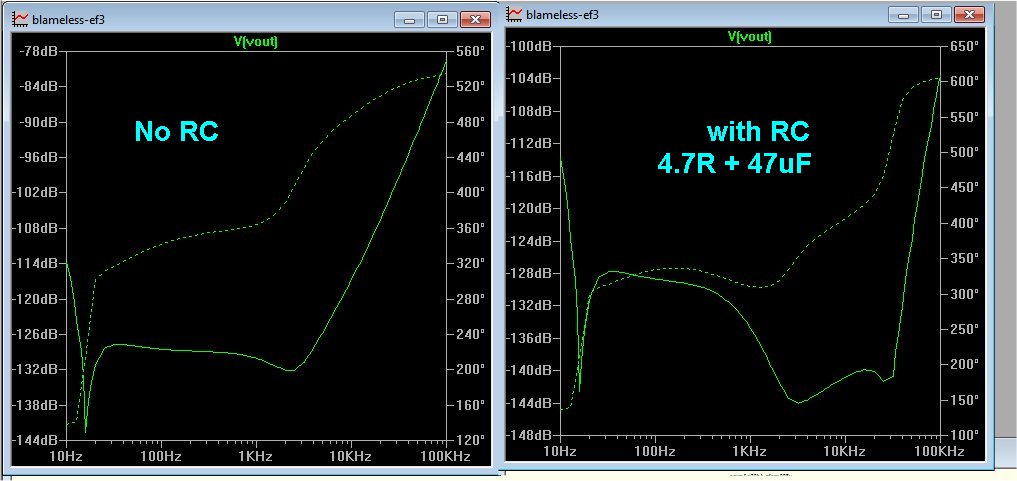Click the 100KHz frequency label in the with RC plot
This screenshot has width=1017, height=481.
(939, 450)
